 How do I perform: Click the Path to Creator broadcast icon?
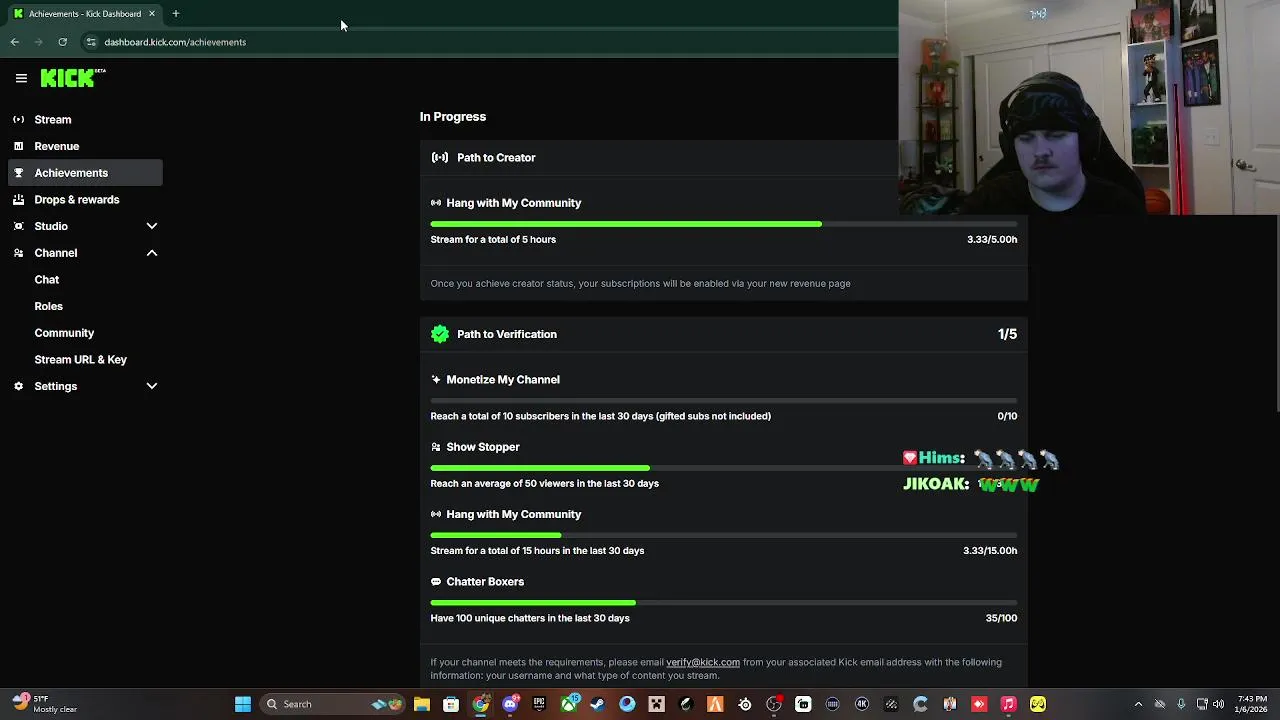[440, 157]
